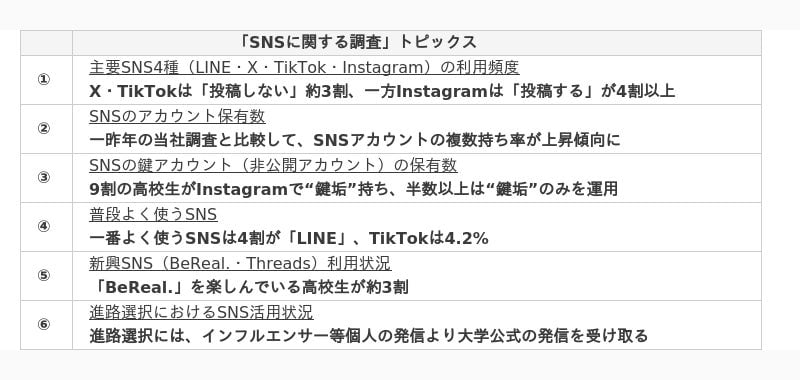Click the table title 「SNSに関する調査」トピックス

[x=358, y=42]
